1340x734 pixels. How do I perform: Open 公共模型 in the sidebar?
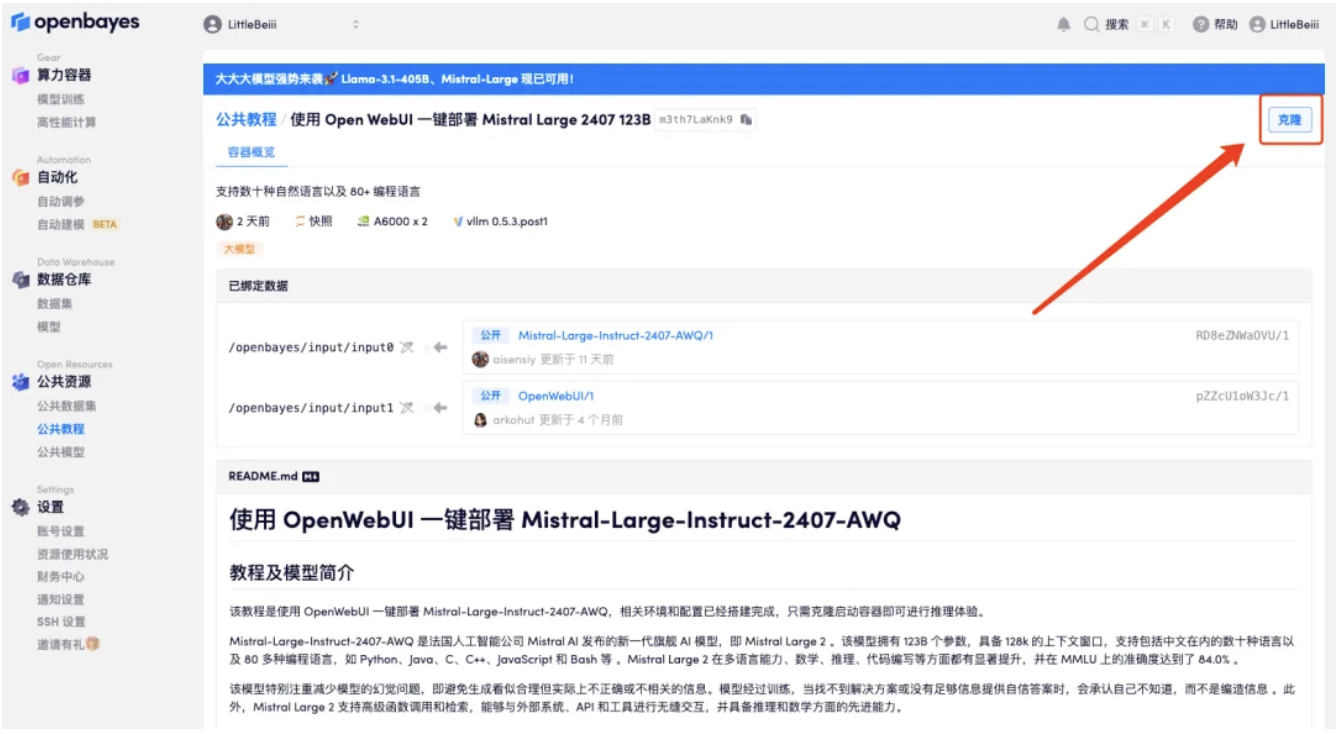click(x=61, y=452)
